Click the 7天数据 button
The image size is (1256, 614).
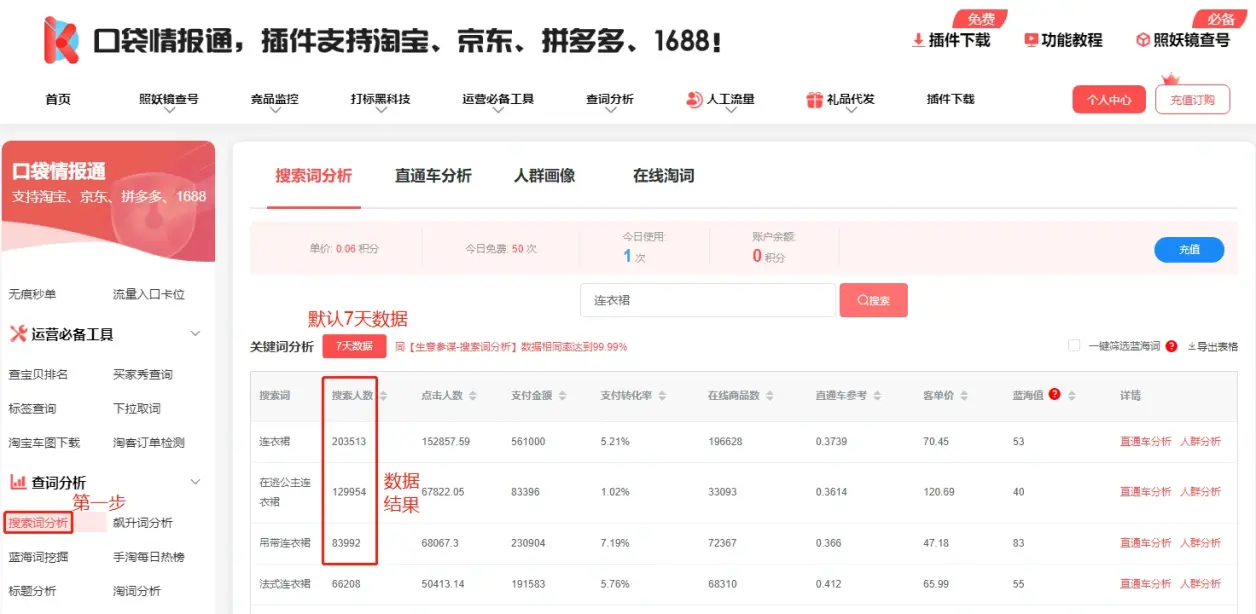(354, 346)
